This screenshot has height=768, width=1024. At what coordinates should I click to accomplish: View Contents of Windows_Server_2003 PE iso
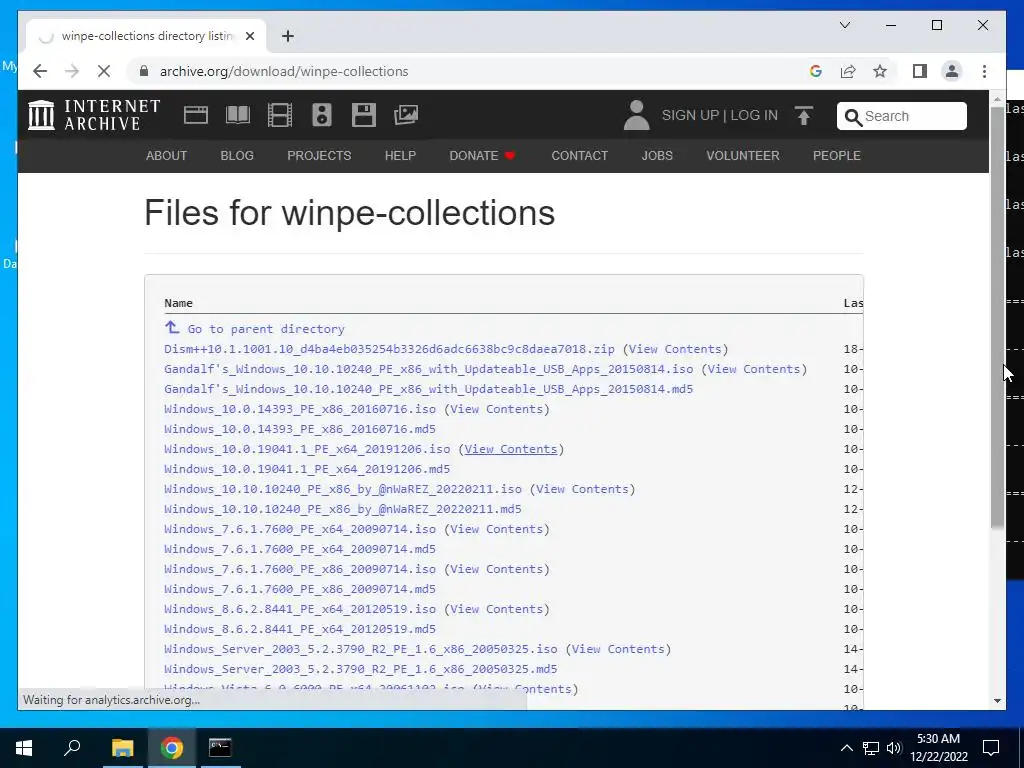point(618,649)
